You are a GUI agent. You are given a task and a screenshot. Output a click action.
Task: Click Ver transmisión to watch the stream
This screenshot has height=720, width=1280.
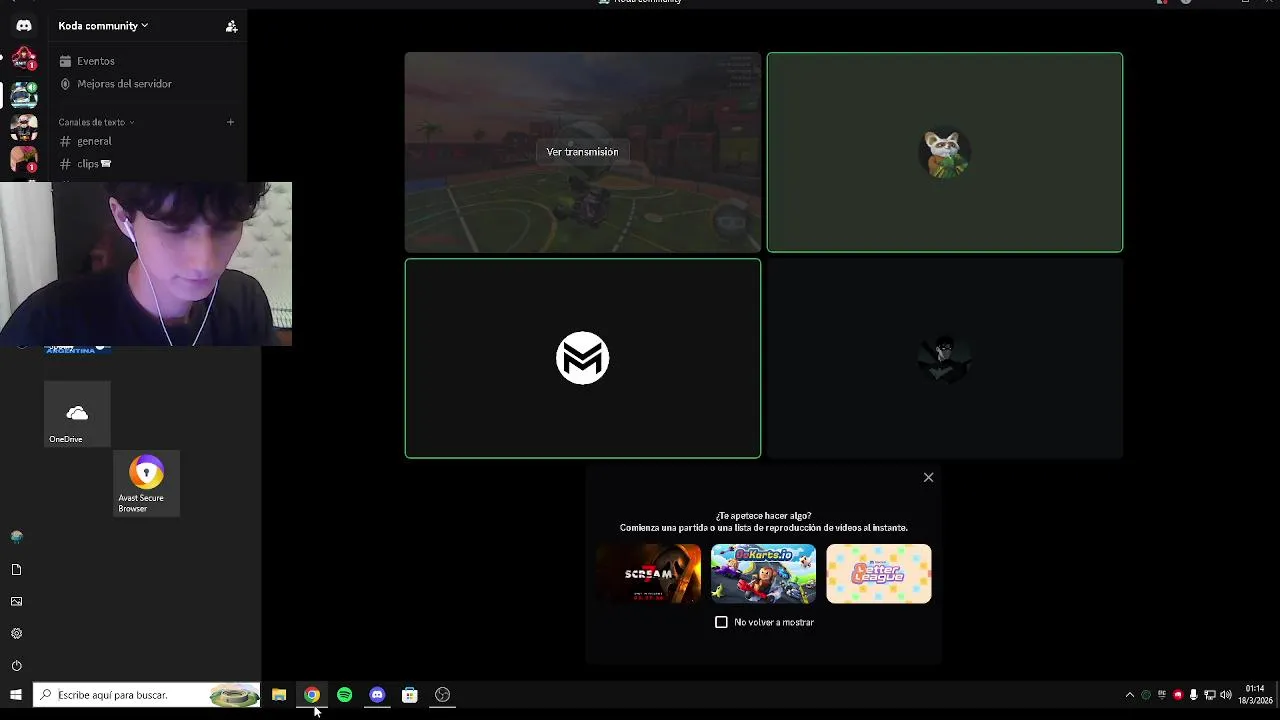pyautogui.click(x=582, y=152)
